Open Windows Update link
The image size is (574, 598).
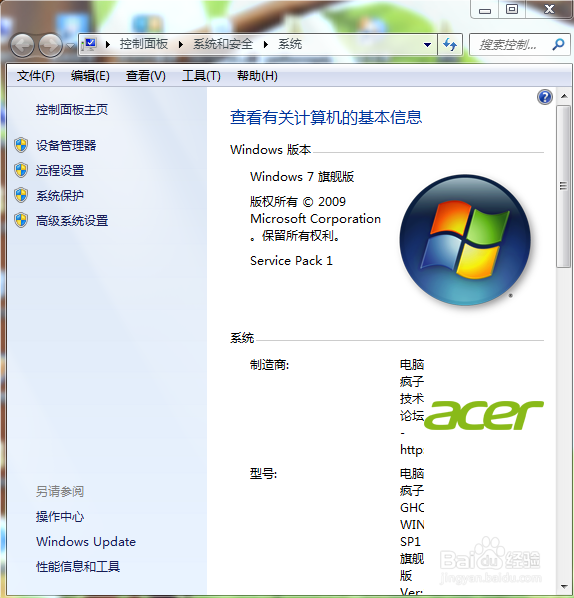click(x=86, y=542)
